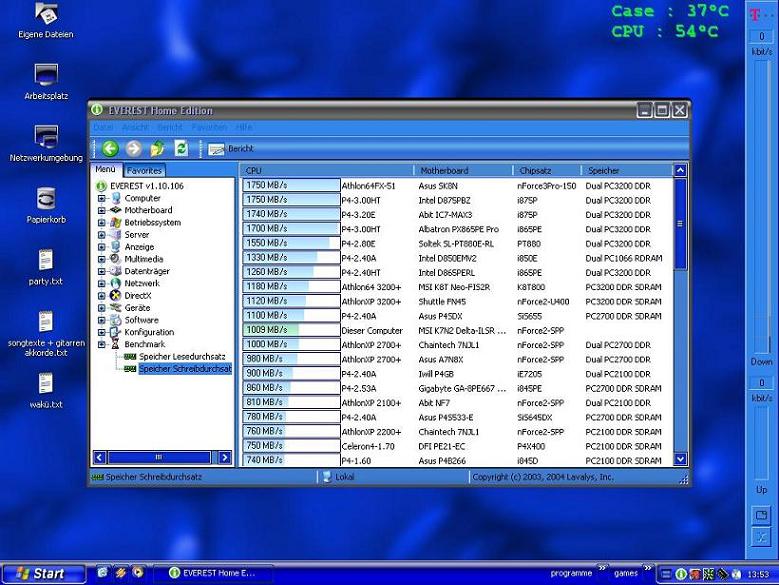Select the wakü.txt file icon
The height and width of the screenshot is (585, 779).
tap(46, 390)
